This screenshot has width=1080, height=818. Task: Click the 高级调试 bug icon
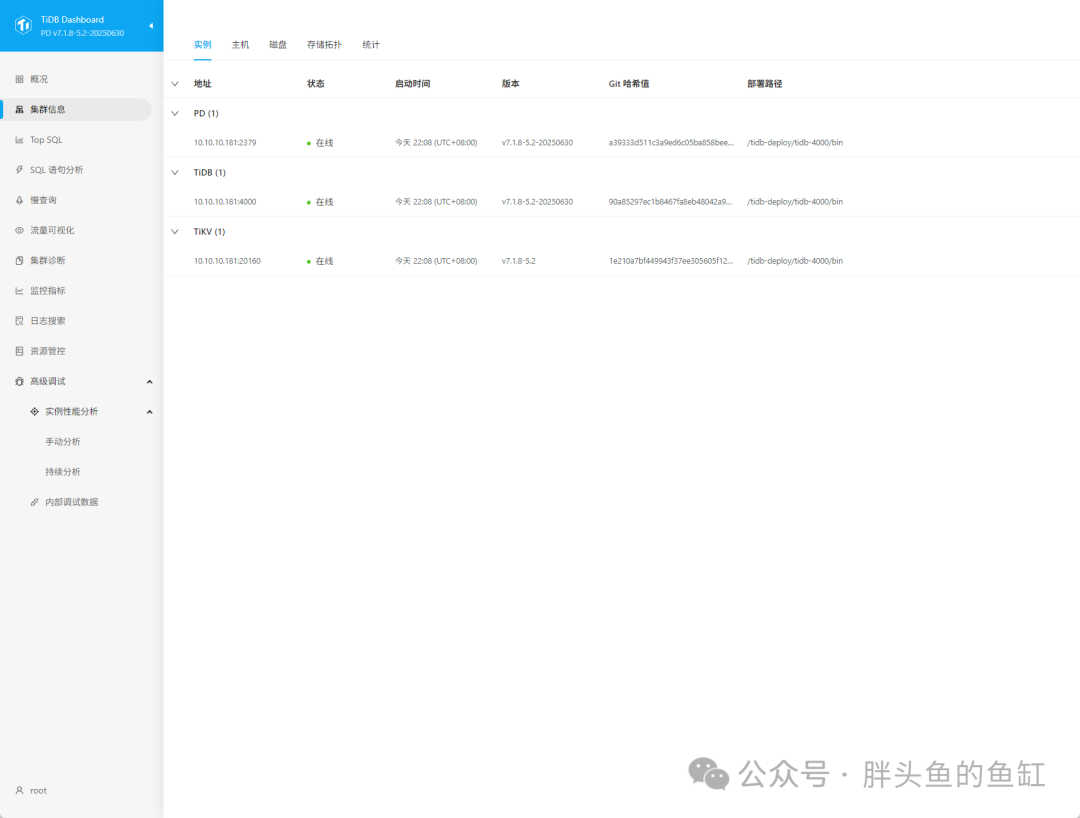pyautogui.click(x=19, y=381)
